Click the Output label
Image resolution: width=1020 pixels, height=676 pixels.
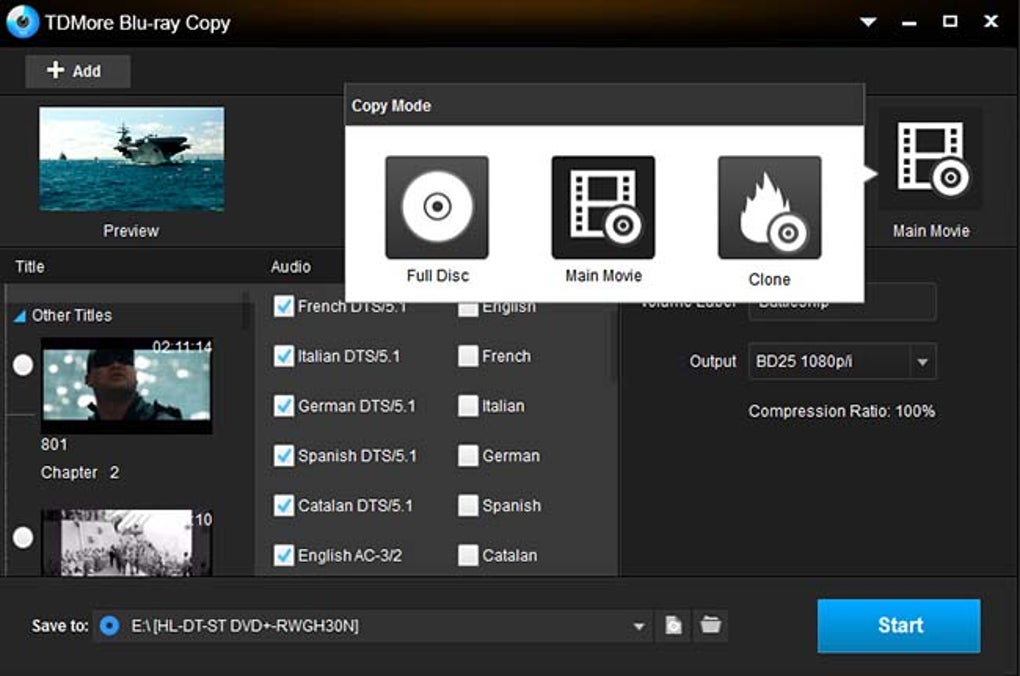[x=713, y=361]
